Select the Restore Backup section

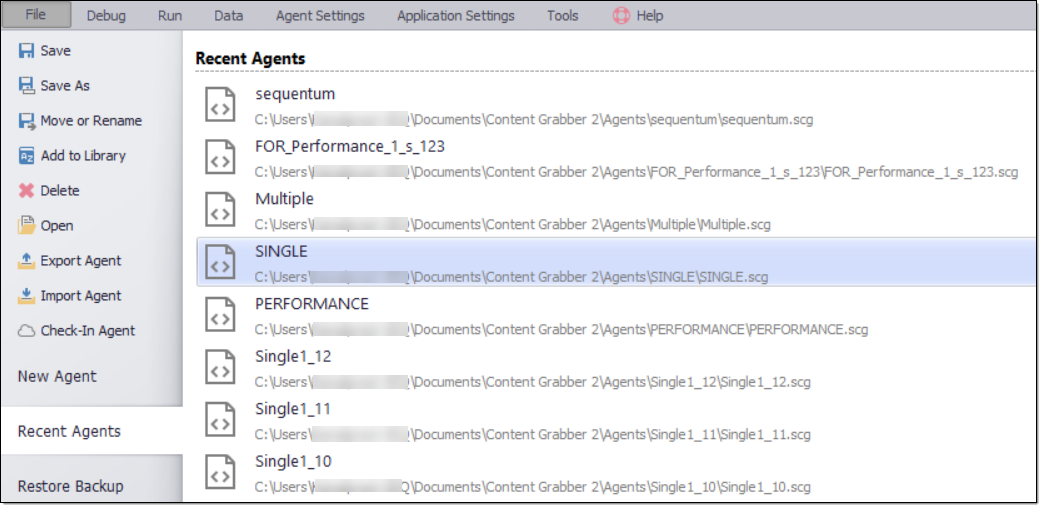(x=70, y=487)
